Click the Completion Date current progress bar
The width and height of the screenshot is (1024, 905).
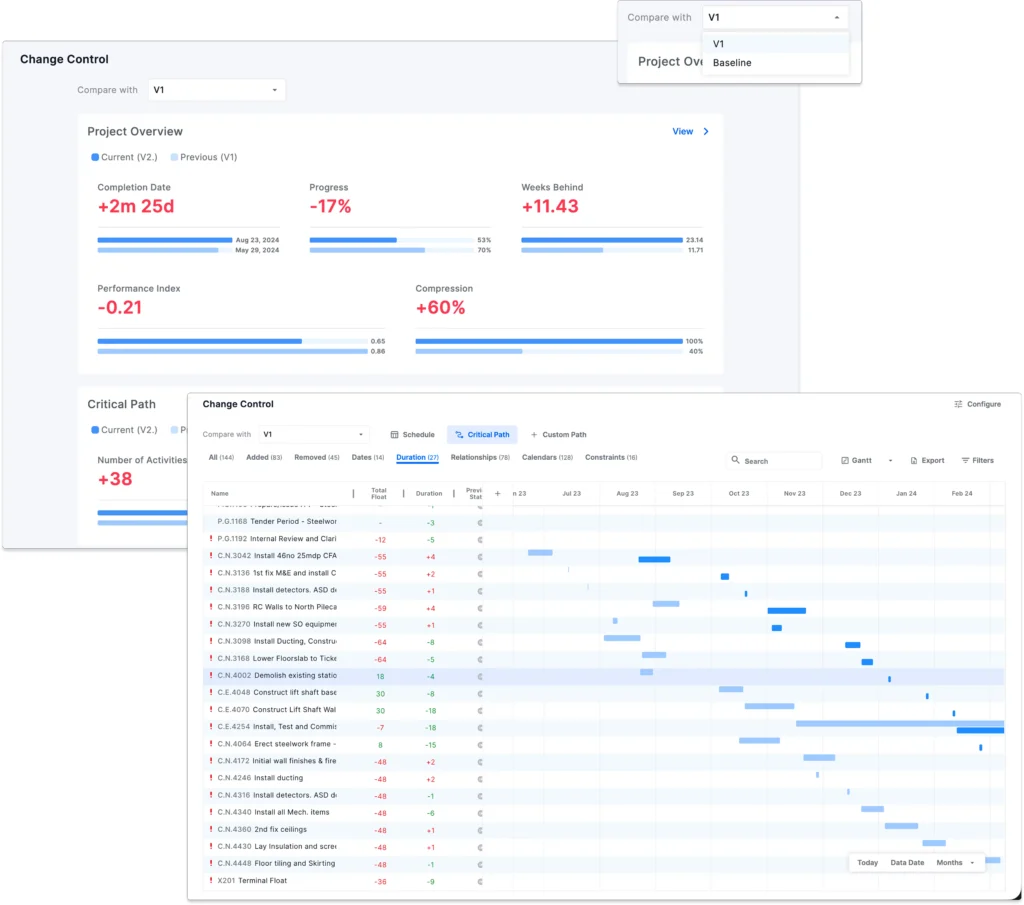(x=165, y=240)
